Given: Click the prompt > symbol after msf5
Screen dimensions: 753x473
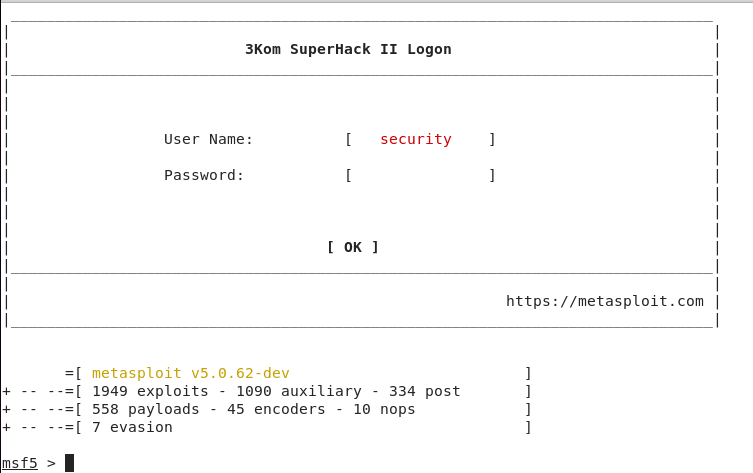Looking at the screenshot, I should [51, 463].
